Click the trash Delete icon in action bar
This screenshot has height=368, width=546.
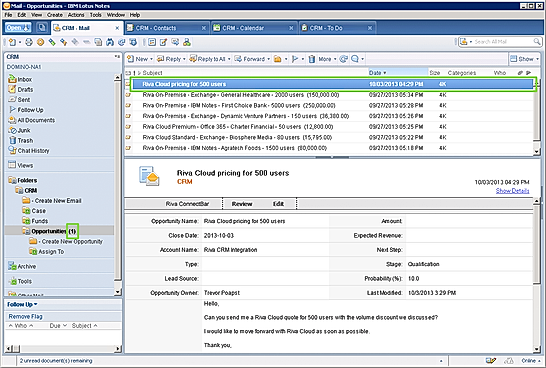pyautogui.click(x=312, y=59)
